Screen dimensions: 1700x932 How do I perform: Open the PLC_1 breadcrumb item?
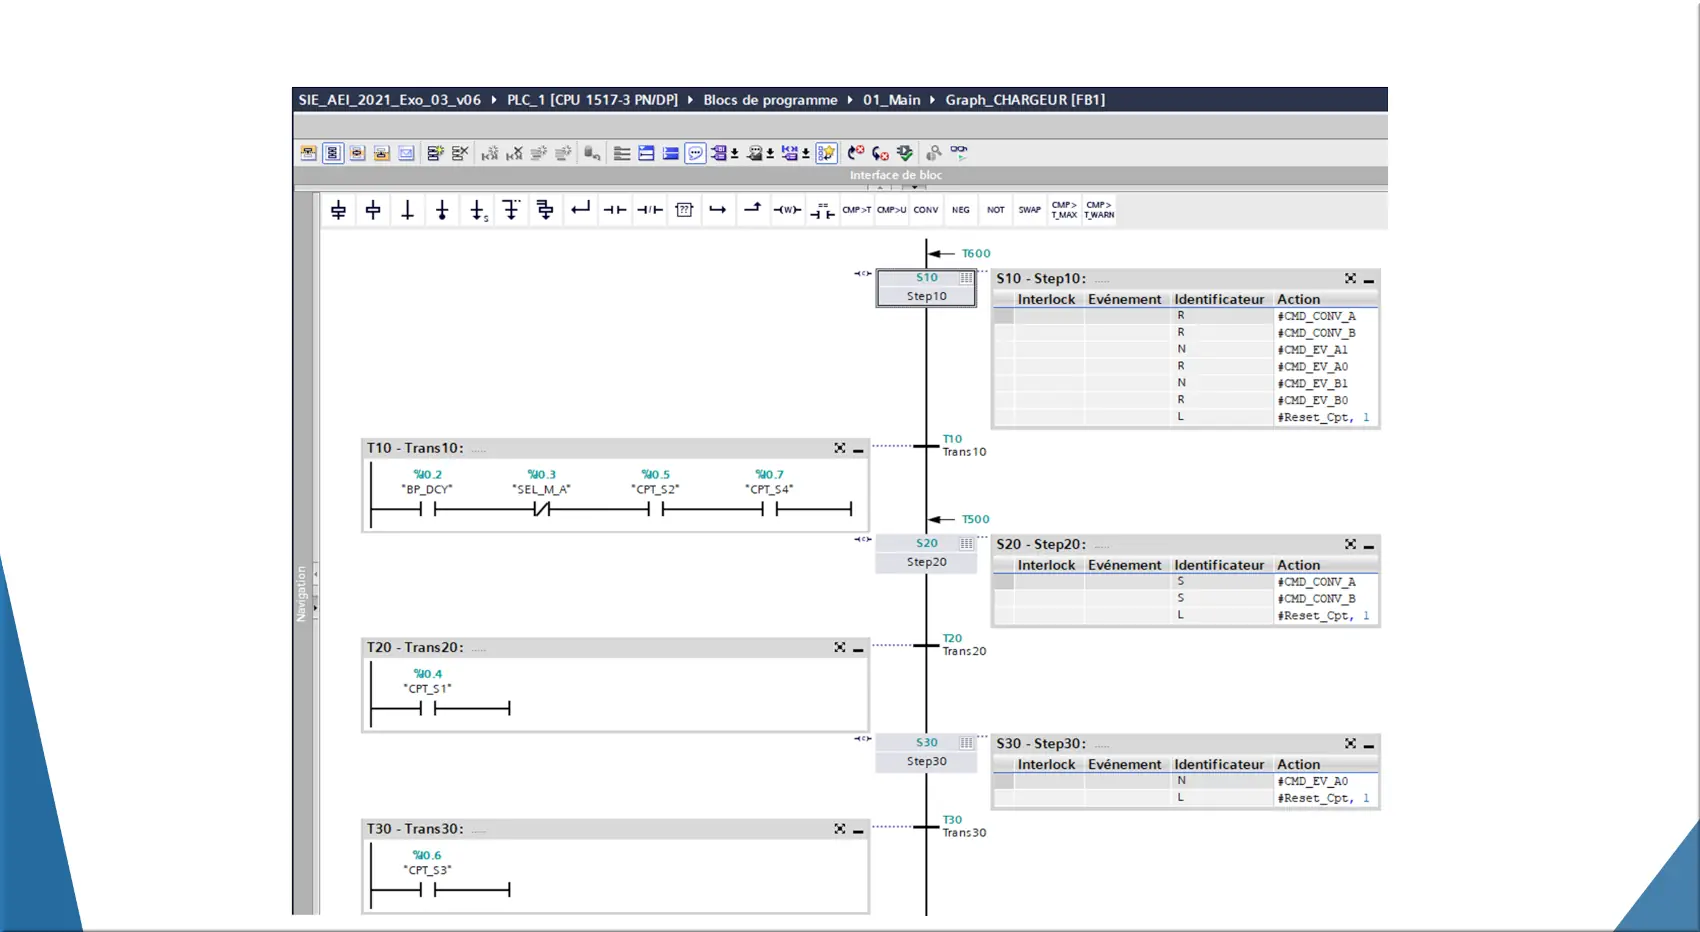(592, 100)
